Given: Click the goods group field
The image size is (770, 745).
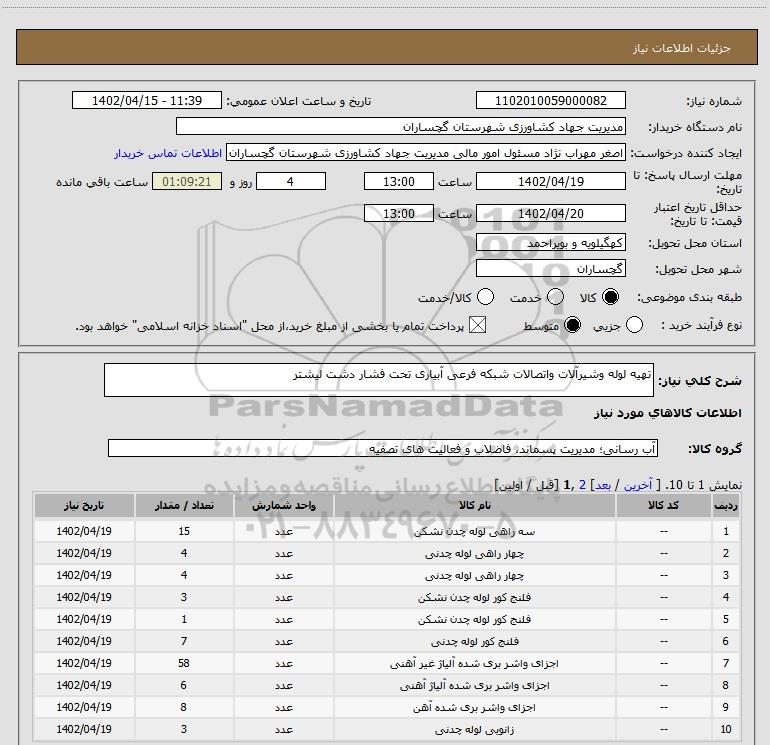Looking at the screenshot, I should (x=382, y=449).
